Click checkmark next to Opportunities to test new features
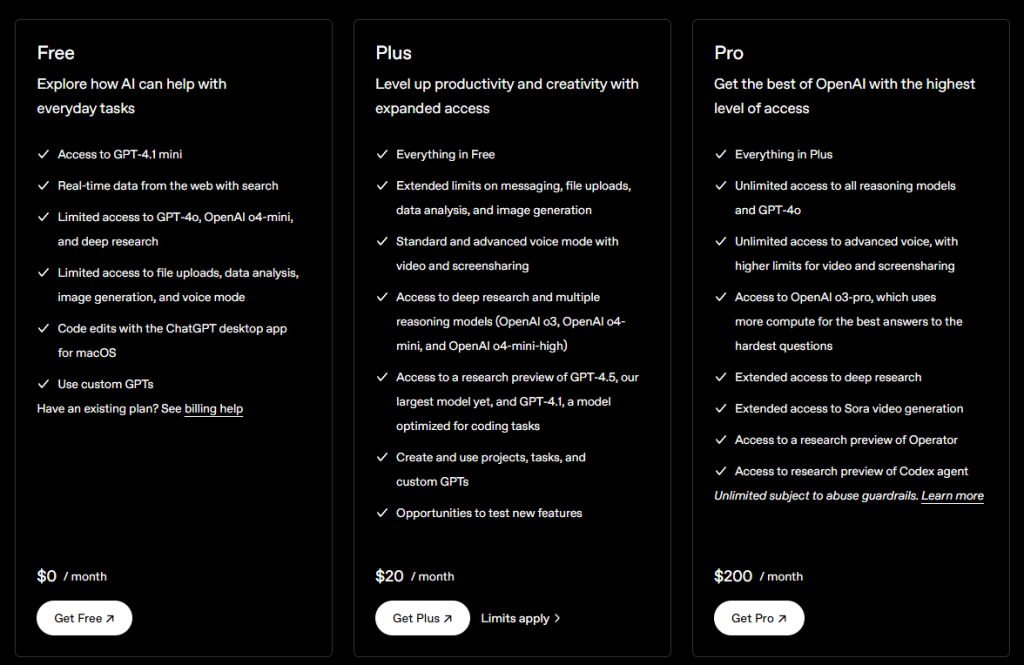This screenshot has height=665, width=1024. click(x=382, y=513)
